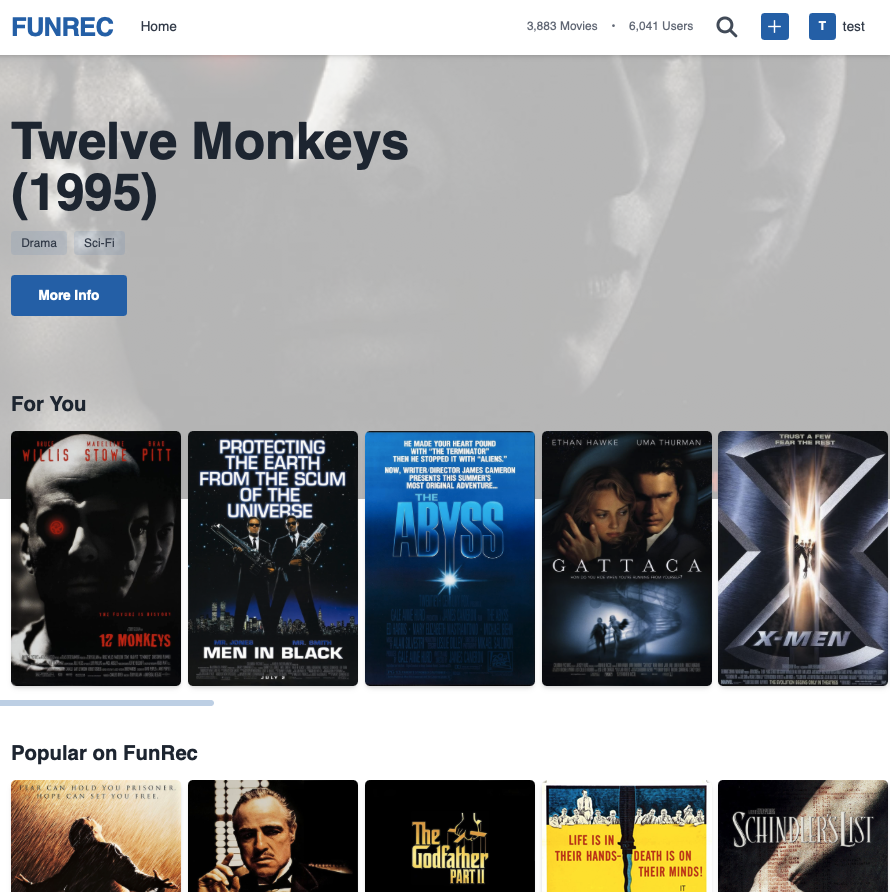Open the X-Men movie poster
Screen dimensions: 890x892
[803, 558]
